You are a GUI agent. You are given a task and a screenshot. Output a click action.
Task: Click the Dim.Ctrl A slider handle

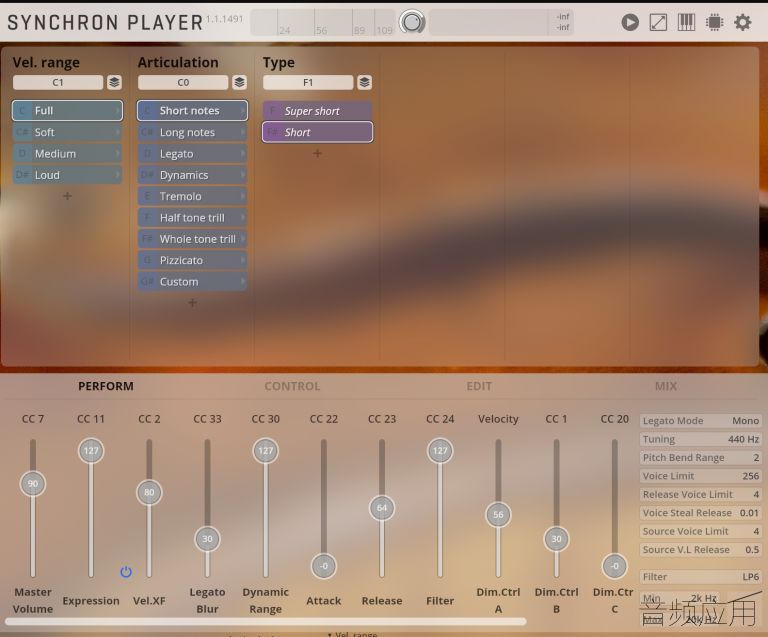498,515
